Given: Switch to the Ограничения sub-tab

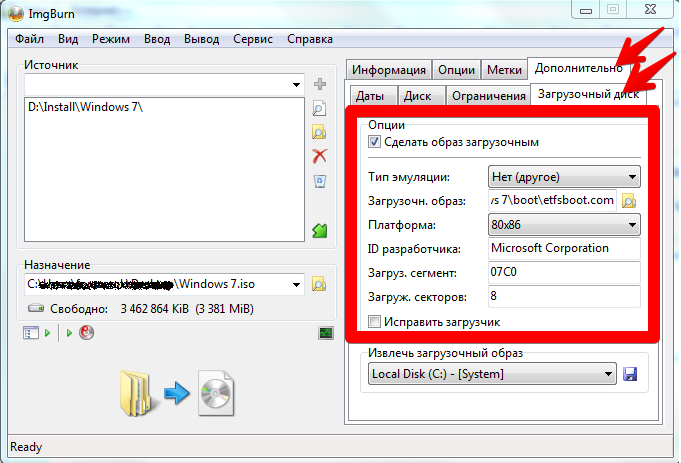Looking at the screenshot, I should [489, 96].
